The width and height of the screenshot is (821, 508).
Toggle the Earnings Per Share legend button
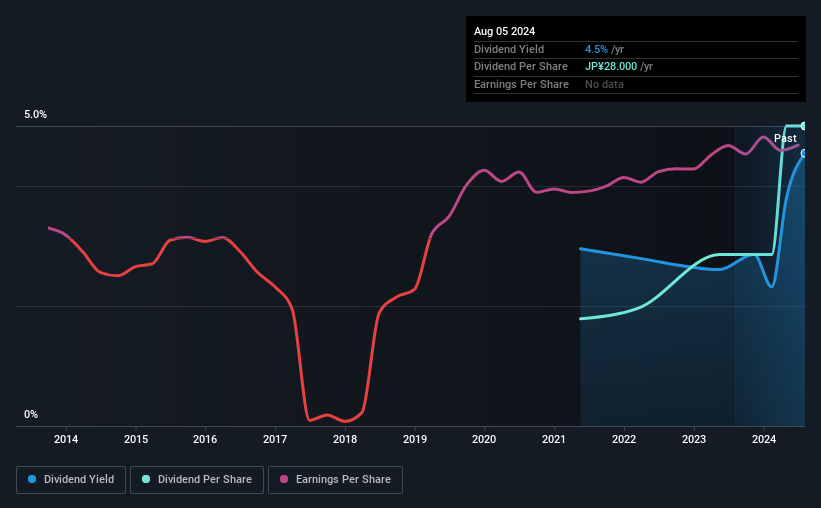tap(335, 480)
